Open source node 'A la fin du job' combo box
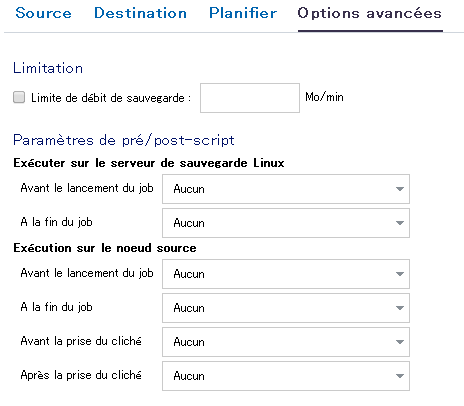Viewport: 464px width, 406px height. [286, 308]
